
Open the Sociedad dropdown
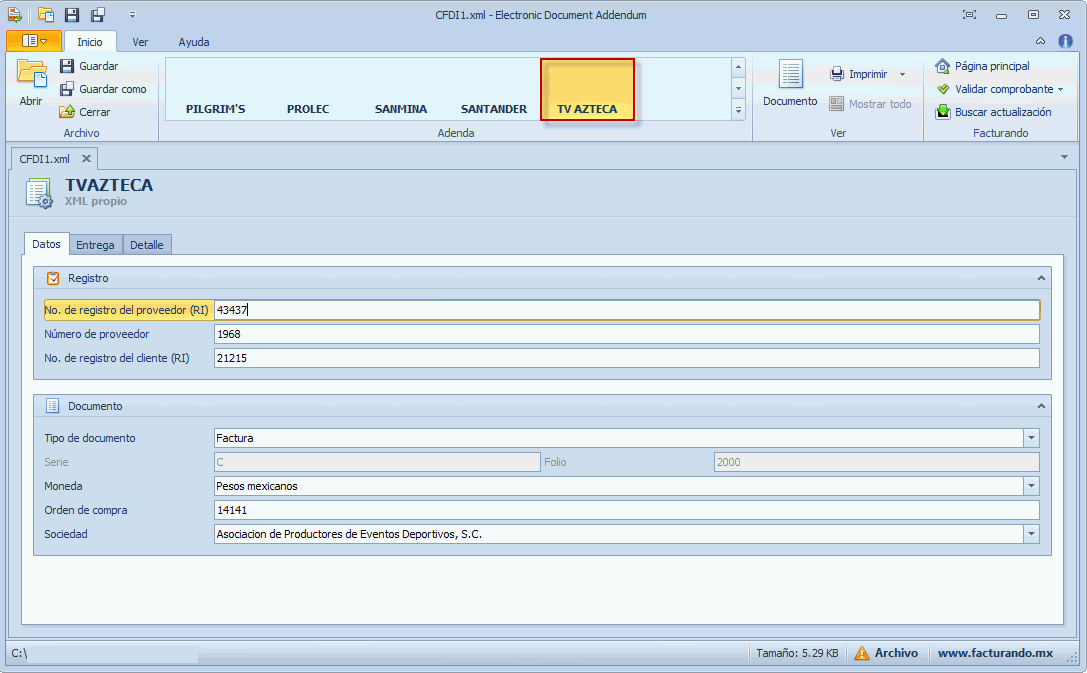coord(1032,534)
